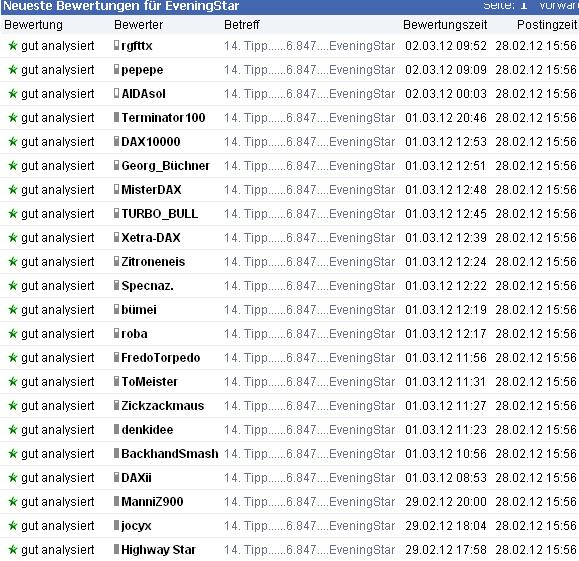579x561 pixels.
Task: Click the status icon beside roba
Action: pos(116,333)
